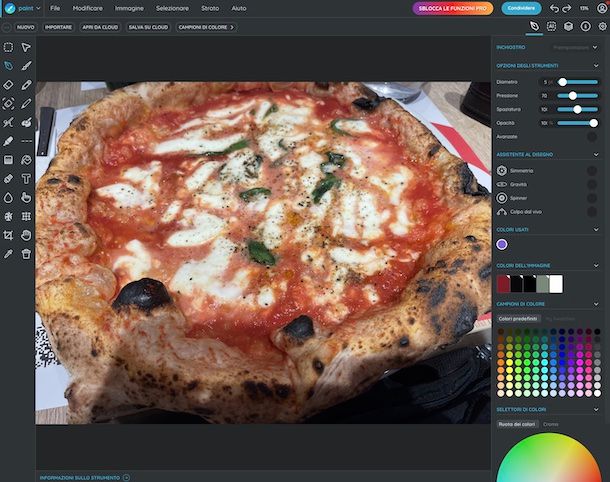Open the Modificare menu

(x=88, y=8)
